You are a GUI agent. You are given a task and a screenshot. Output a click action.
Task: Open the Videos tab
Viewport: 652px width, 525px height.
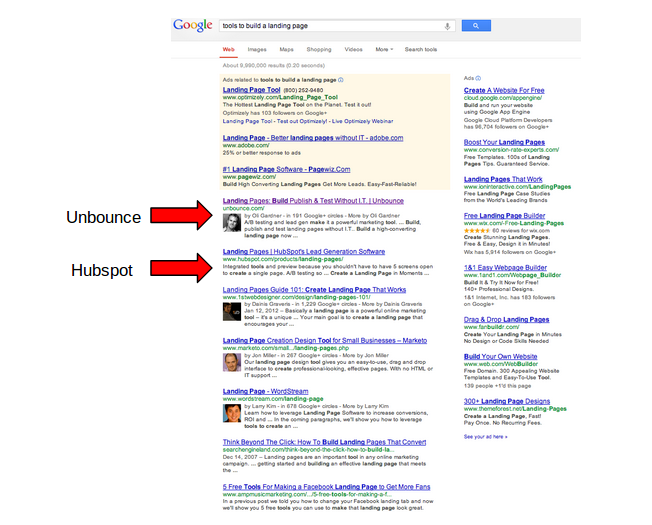tap(353, 49)
